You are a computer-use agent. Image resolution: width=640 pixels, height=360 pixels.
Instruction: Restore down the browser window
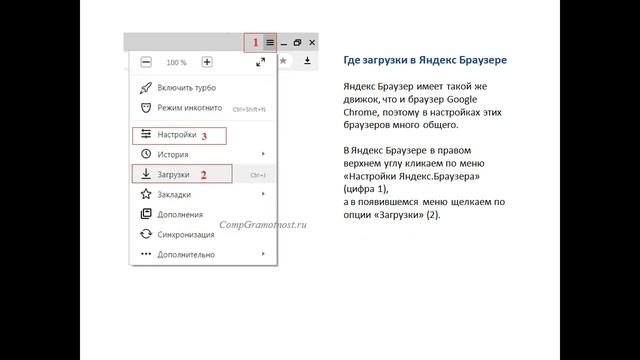coord(297,42)
